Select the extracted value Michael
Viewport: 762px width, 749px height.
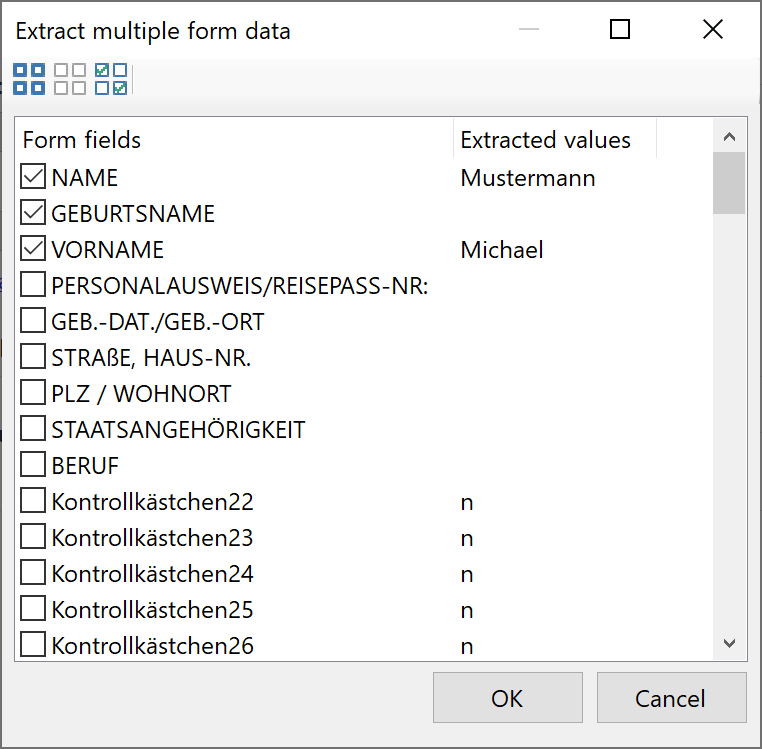coord(502,250)
